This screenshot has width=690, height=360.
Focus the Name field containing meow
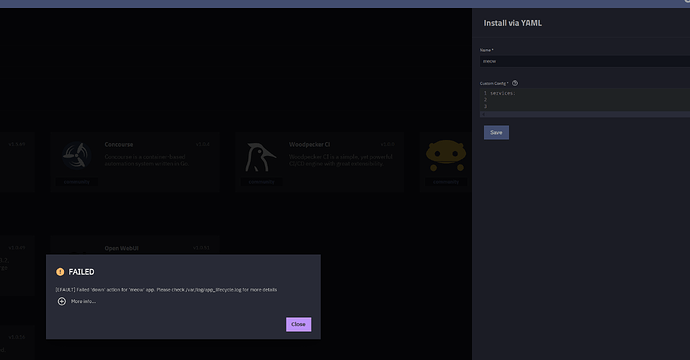pyautogui.click(x=585, y=61)
